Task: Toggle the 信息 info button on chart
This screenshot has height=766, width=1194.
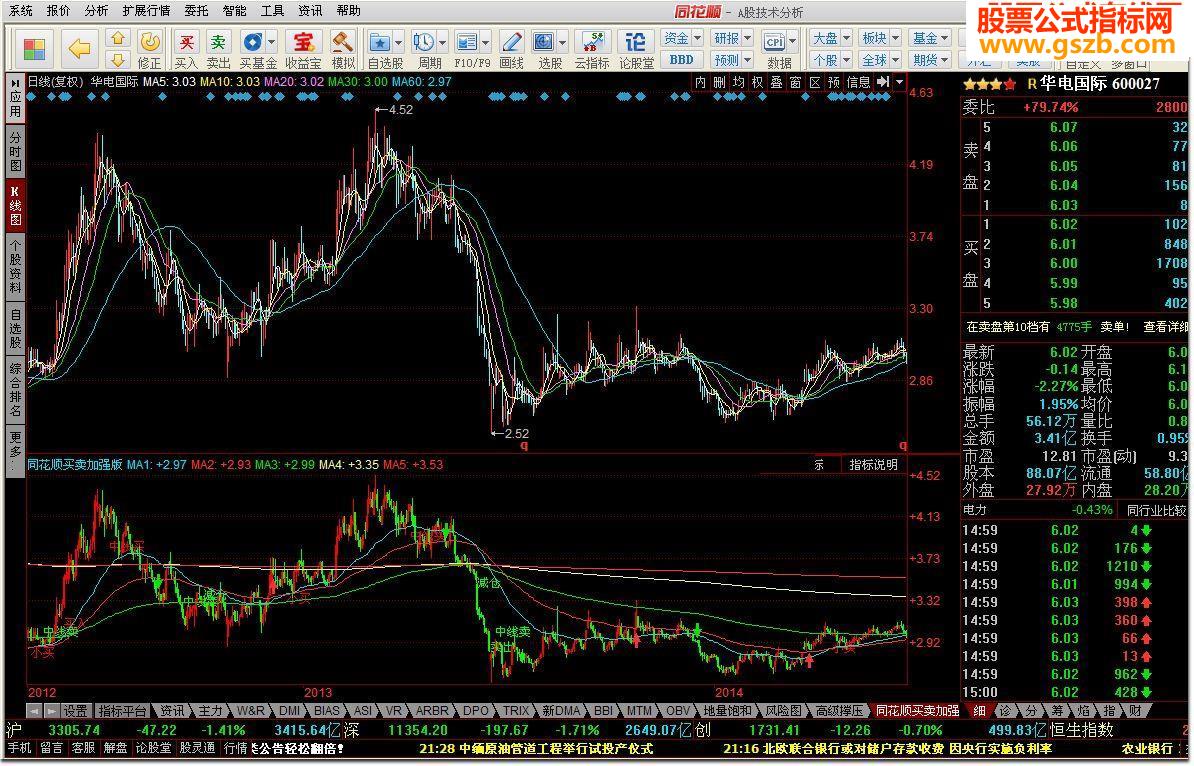Action: coord(858,82)
